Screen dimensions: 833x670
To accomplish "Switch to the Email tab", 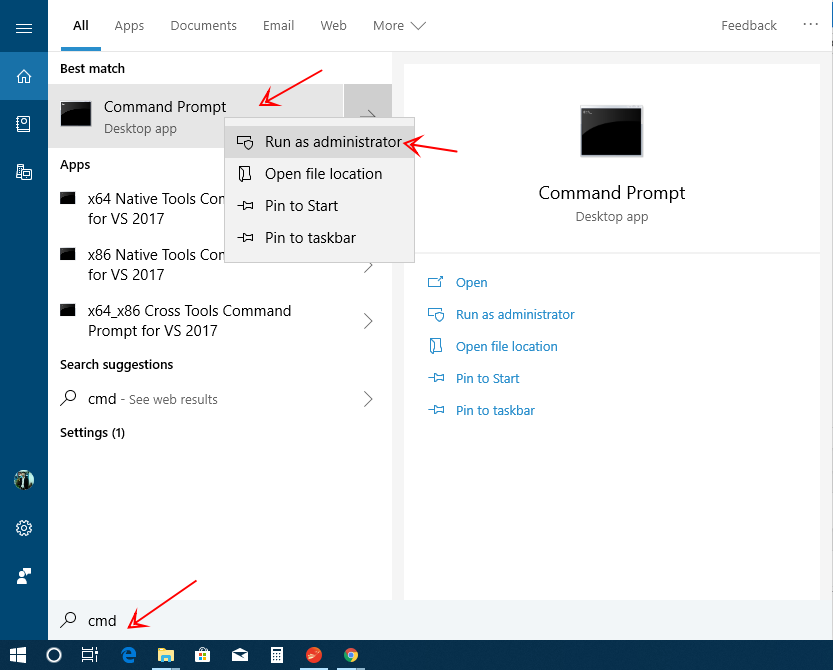I will click(x=278, y=26).
